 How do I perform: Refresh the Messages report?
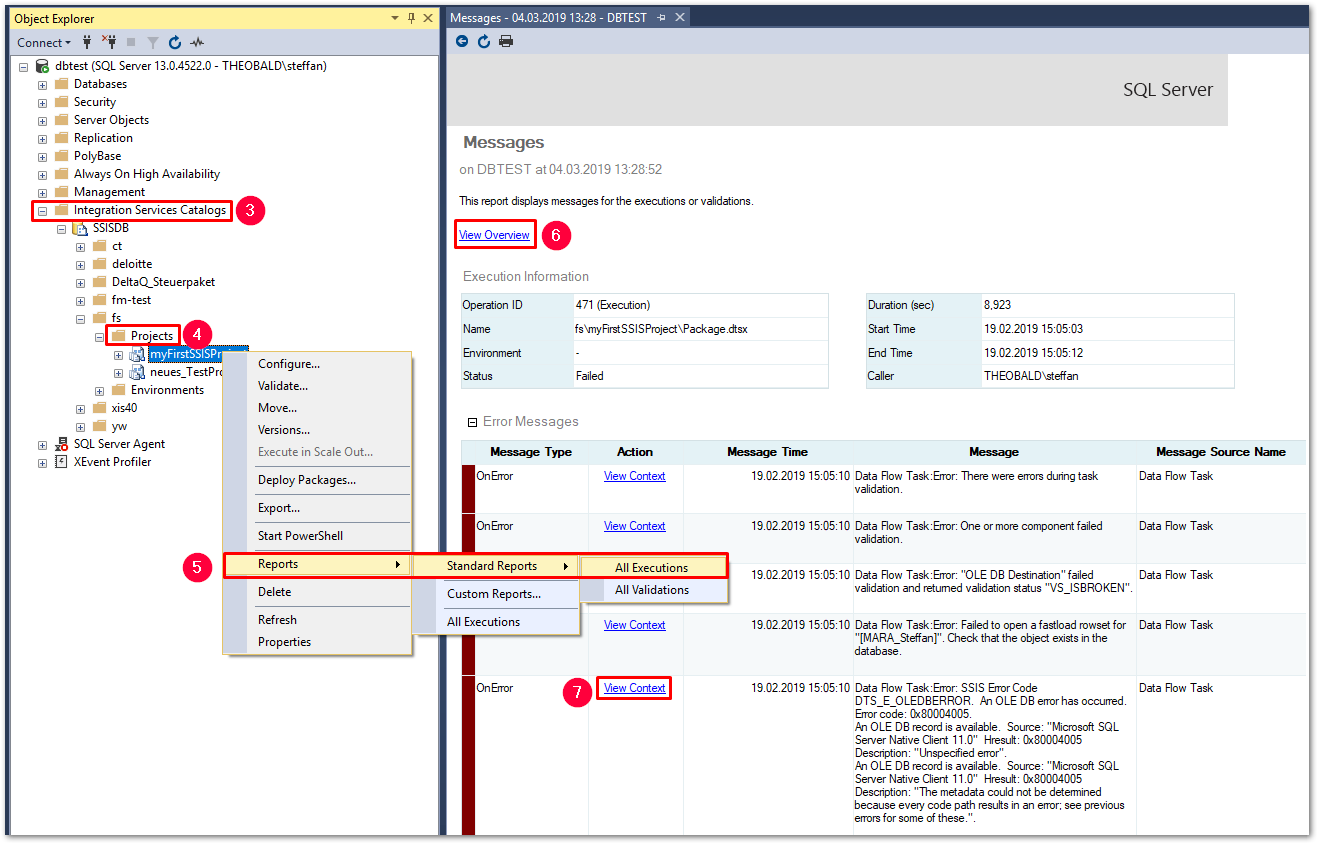tap(484, 41)
